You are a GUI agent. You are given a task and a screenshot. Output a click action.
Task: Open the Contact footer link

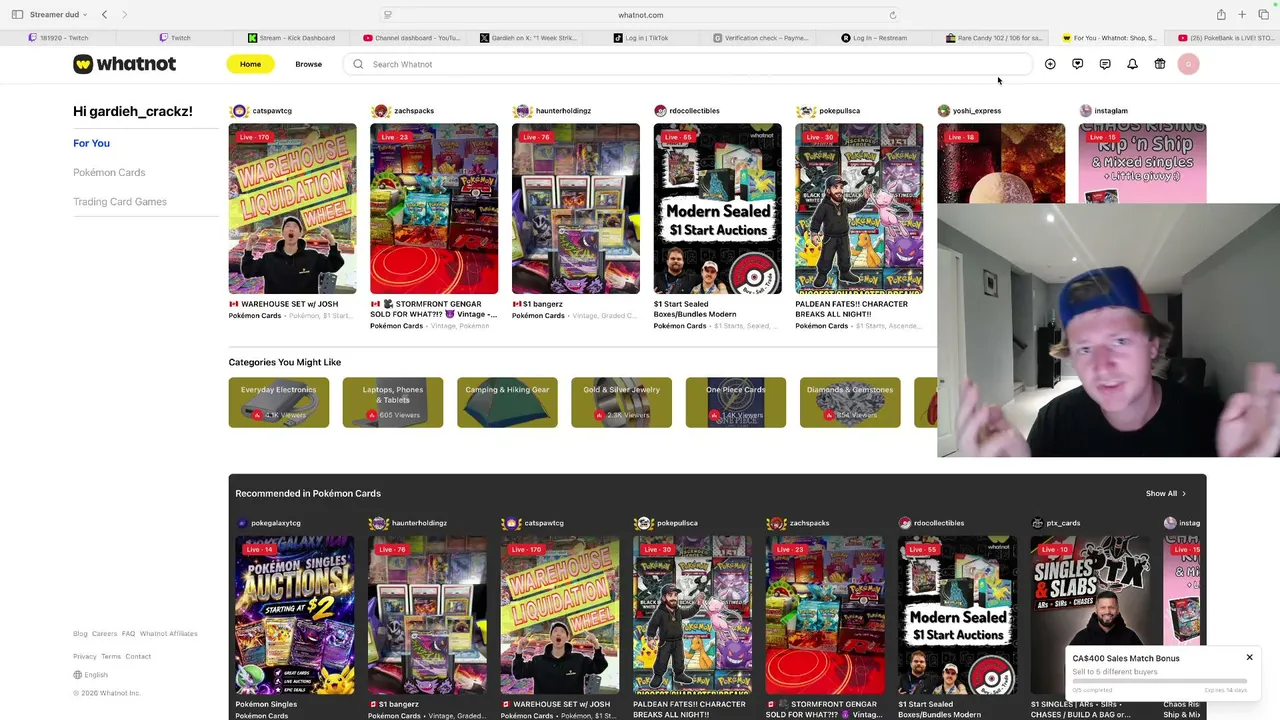click(138, 657)
